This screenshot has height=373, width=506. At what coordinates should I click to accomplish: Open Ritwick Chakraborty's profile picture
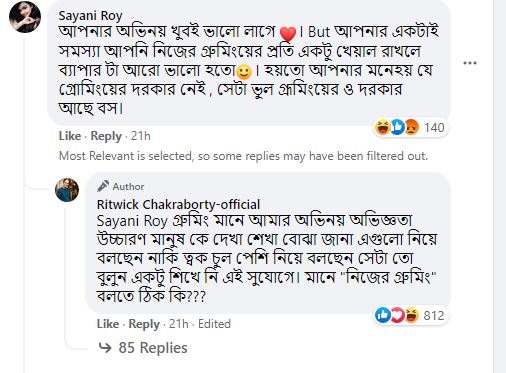click(x=67, y=190)
